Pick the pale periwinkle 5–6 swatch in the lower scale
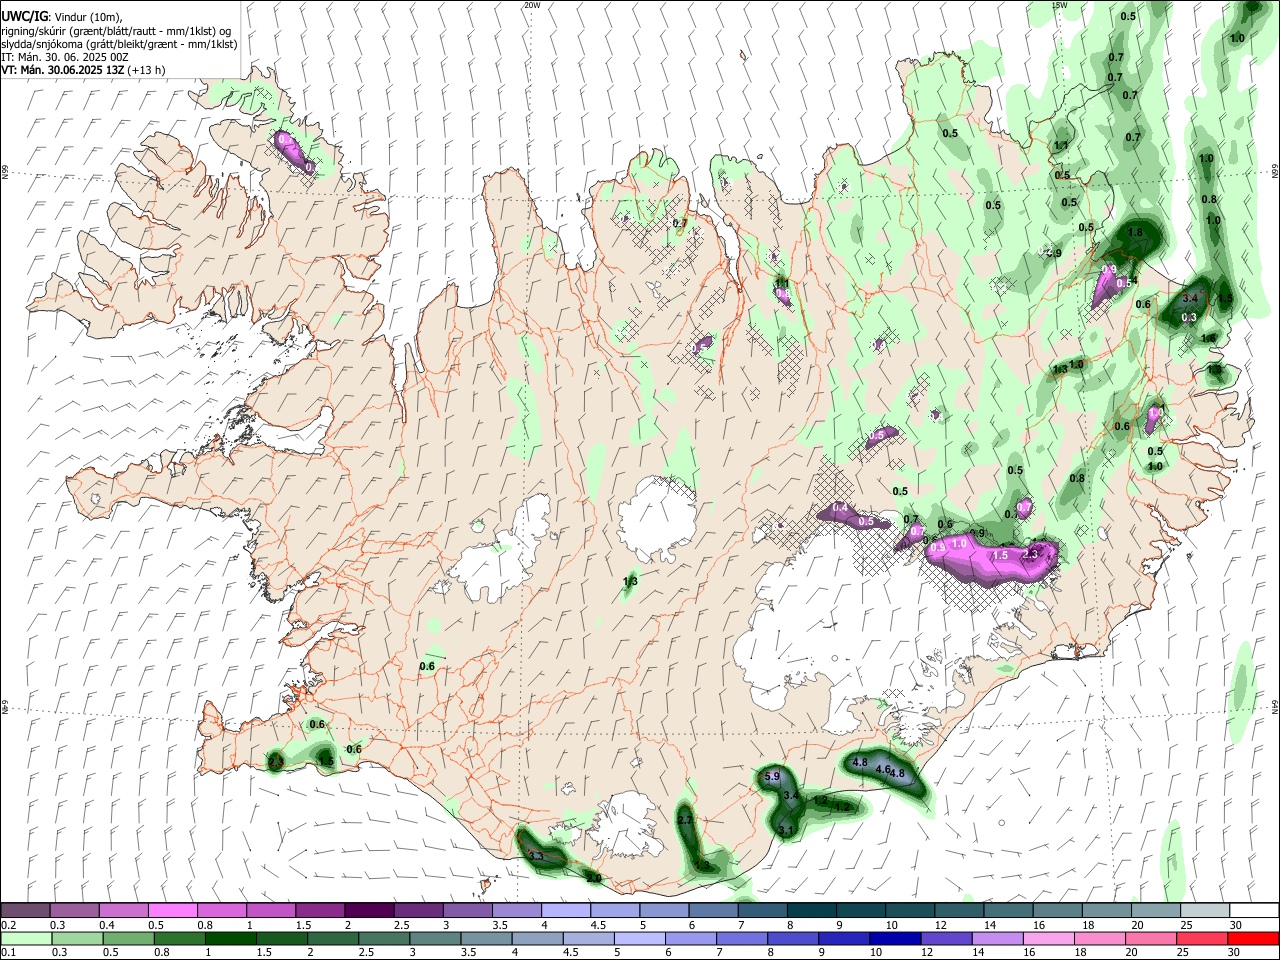 point(638,938)
